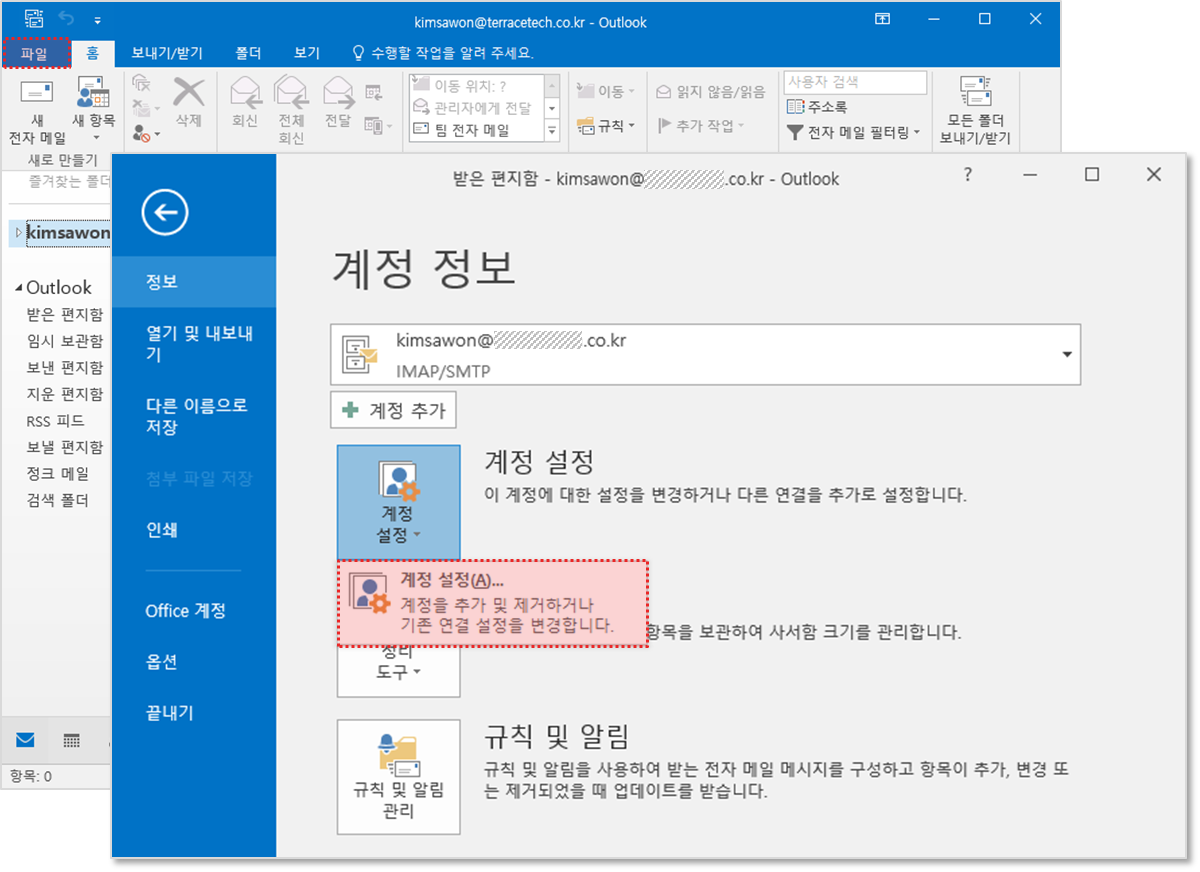
Task: Open Print (인쇄) in Backstage sidebar
Action: [161, 530]
